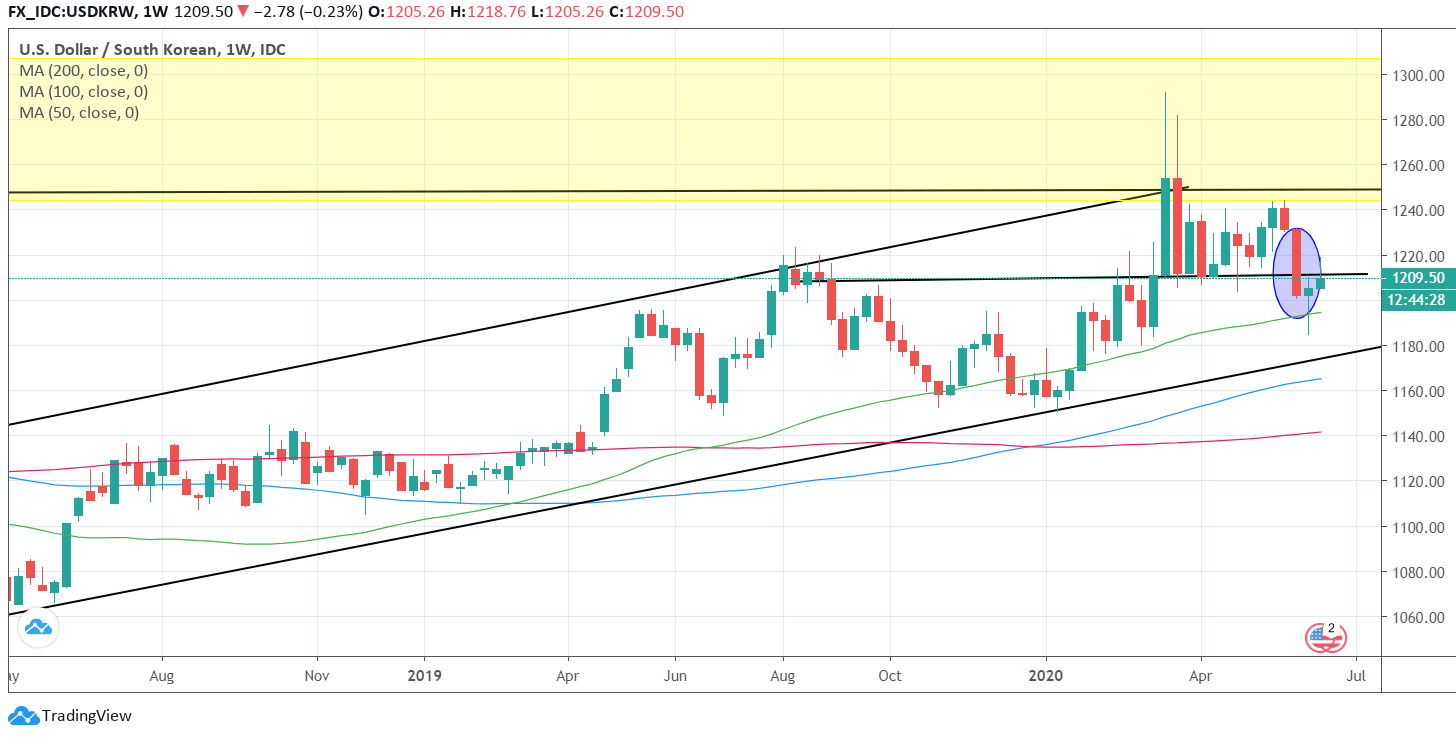Screen dimensions: 1456x738
Task: Click the Jul label on time axis
Action: (1357, 675)
